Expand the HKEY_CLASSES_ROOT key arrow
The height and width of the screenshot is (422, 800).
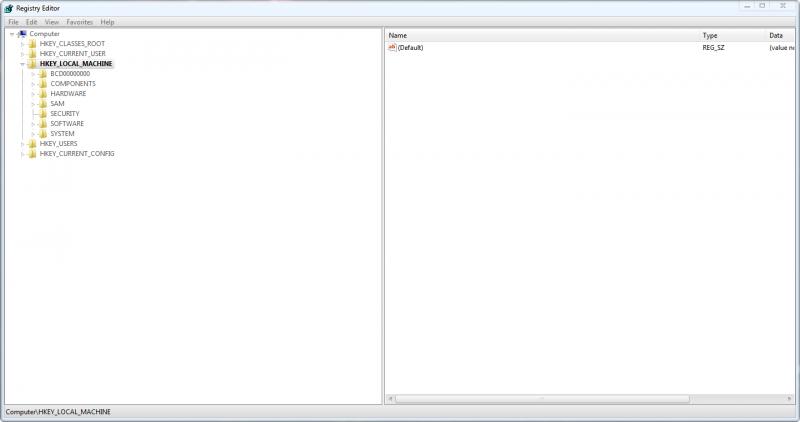coord(22,44)
